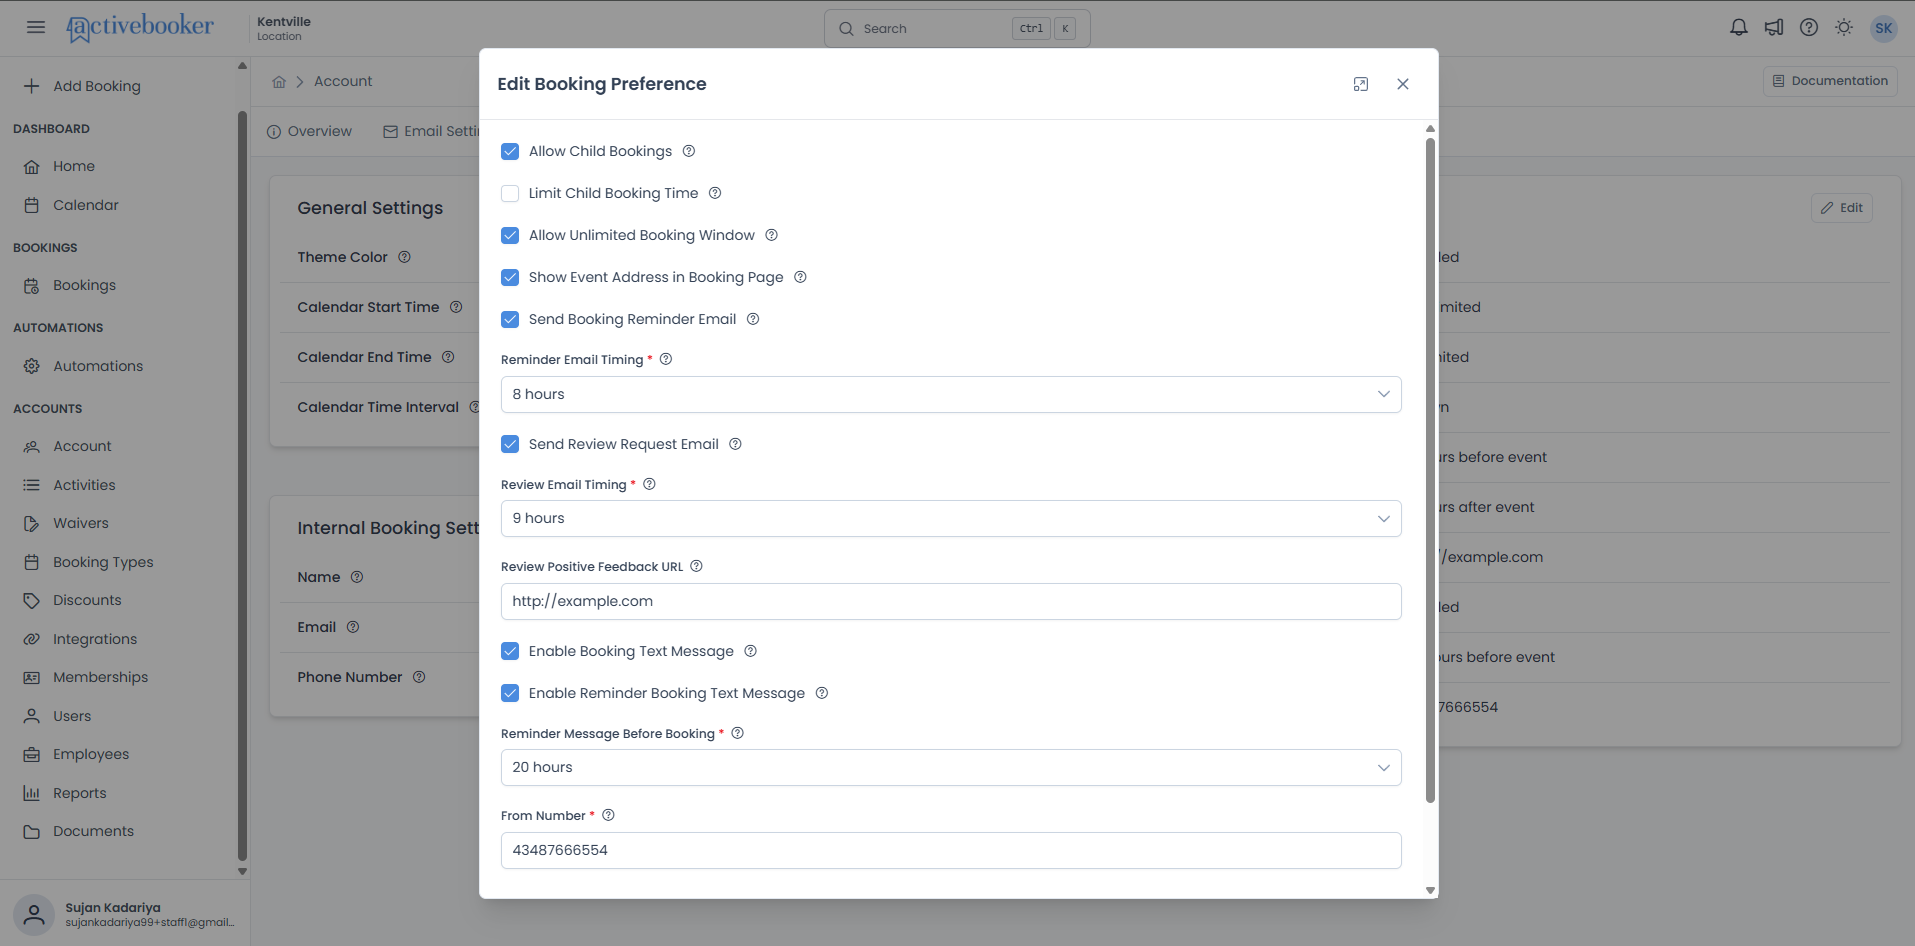The image size is (1915, 946).
Task: Switch to the Overview tab
Action: click(309, 131)
